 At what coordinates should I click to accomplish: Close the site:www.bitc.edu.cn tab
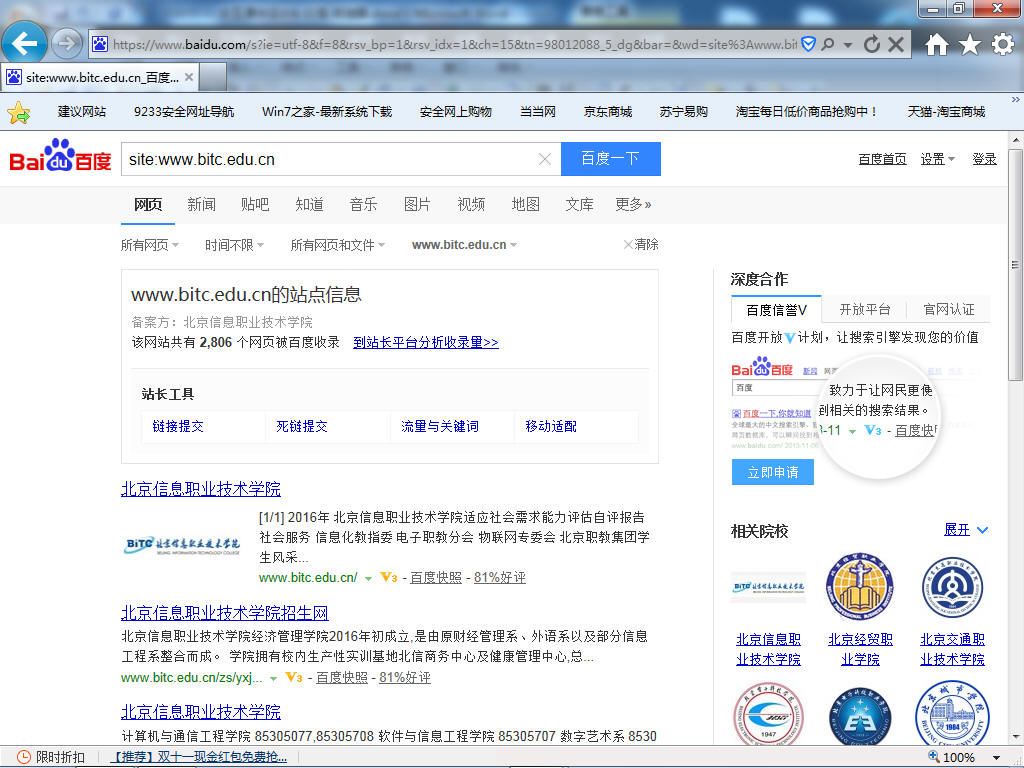(x=189, y=77)
